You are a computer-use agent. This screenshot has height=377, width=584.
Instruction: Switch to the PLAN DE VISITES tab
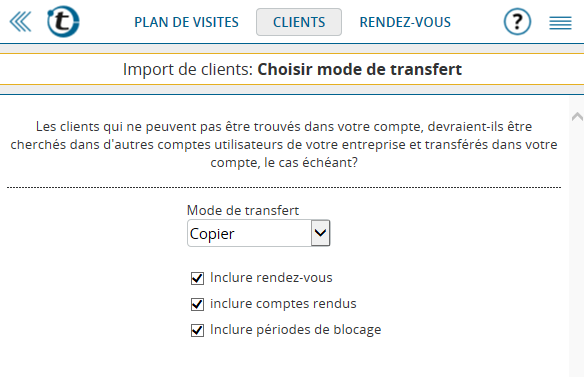point(186,22)
